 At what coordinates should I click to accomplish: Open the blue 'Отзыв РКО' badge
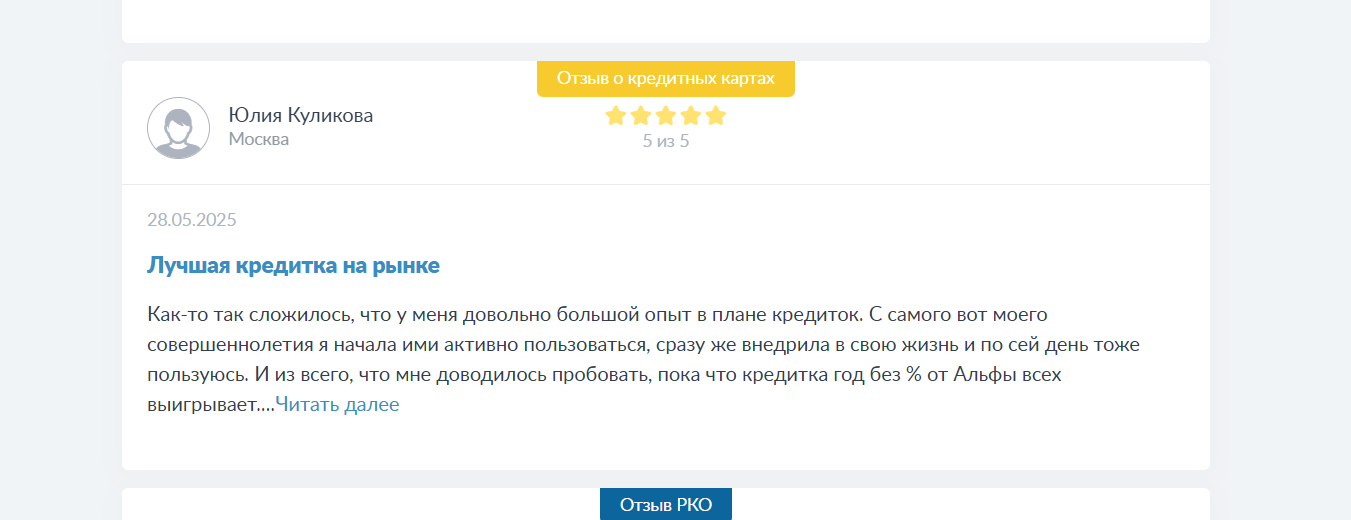666,504
